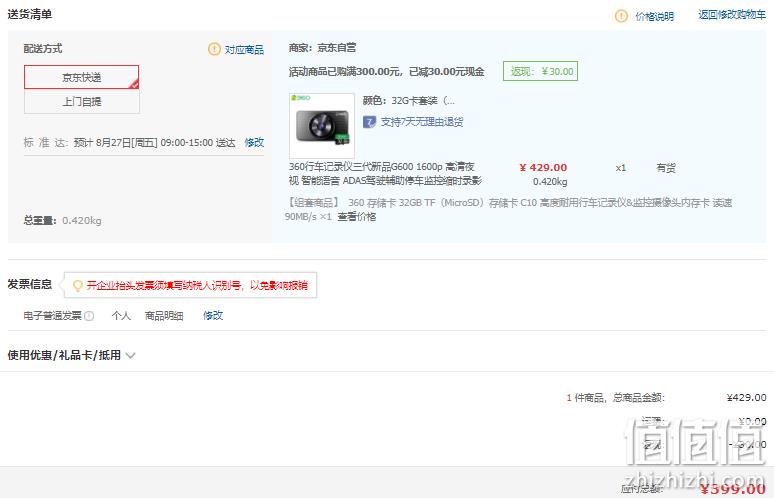Go back via 返回修改购物车
Viewport: 774px width, 498px height.
point(732,14)
